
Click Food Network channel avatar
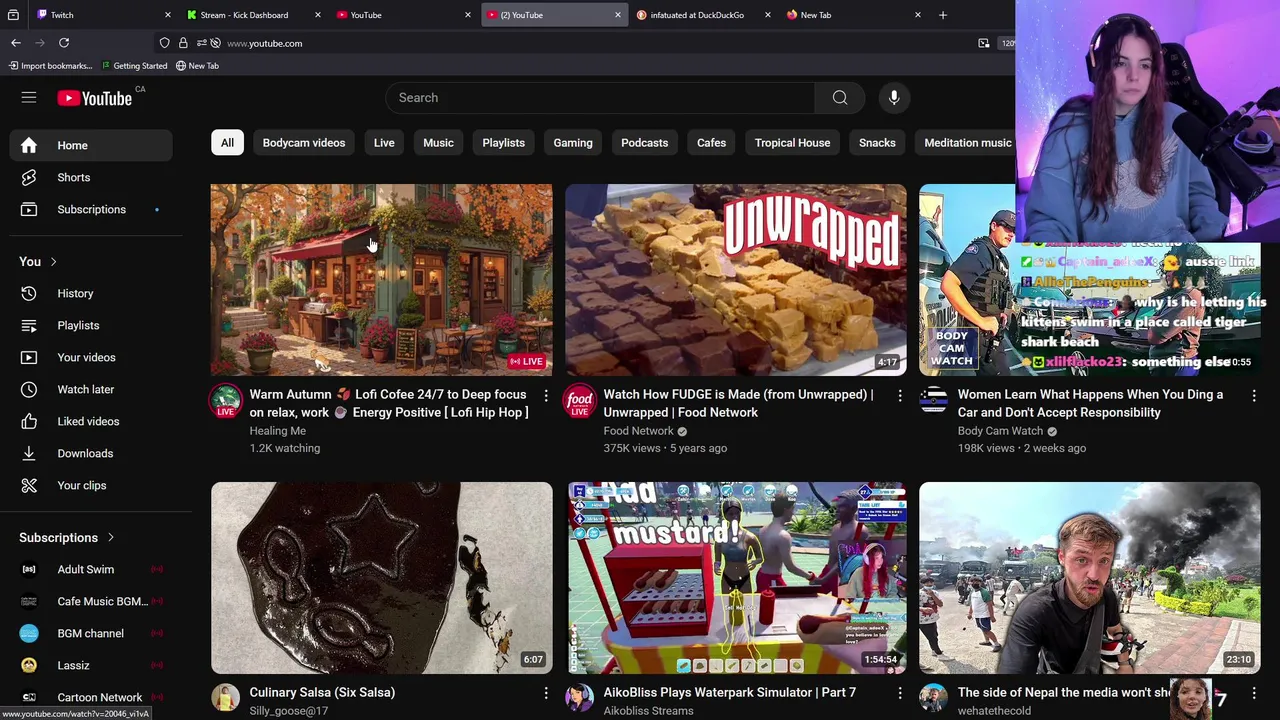(580, 401)
